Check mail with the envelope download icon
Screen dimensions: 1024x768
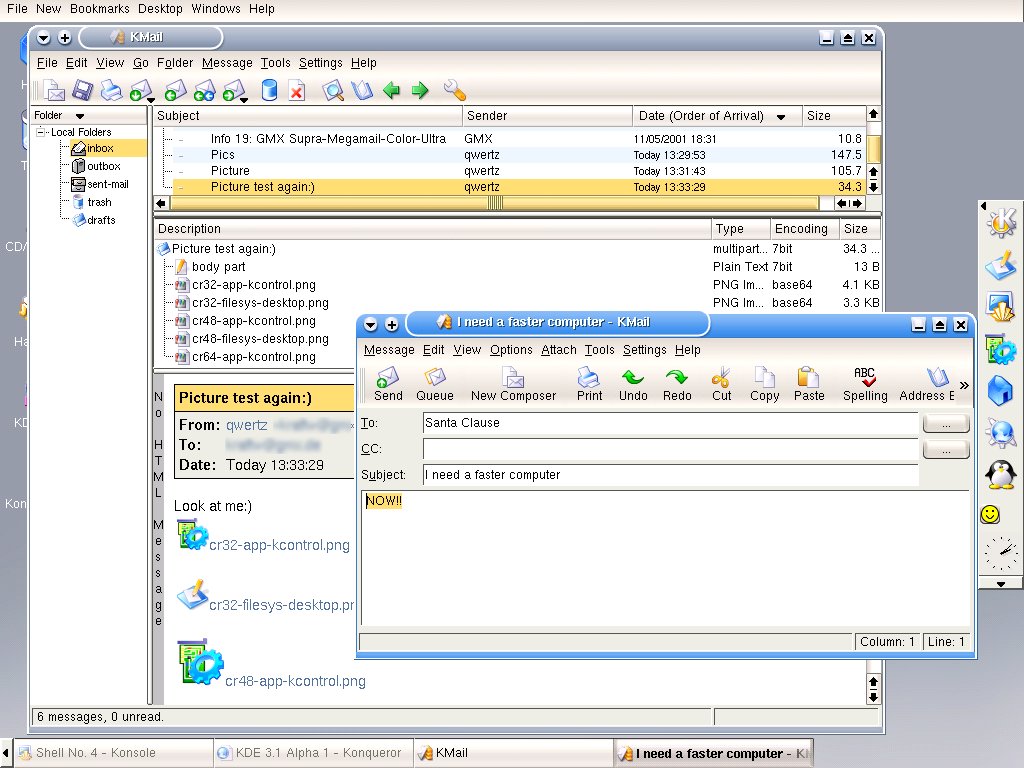coord(139,90)
